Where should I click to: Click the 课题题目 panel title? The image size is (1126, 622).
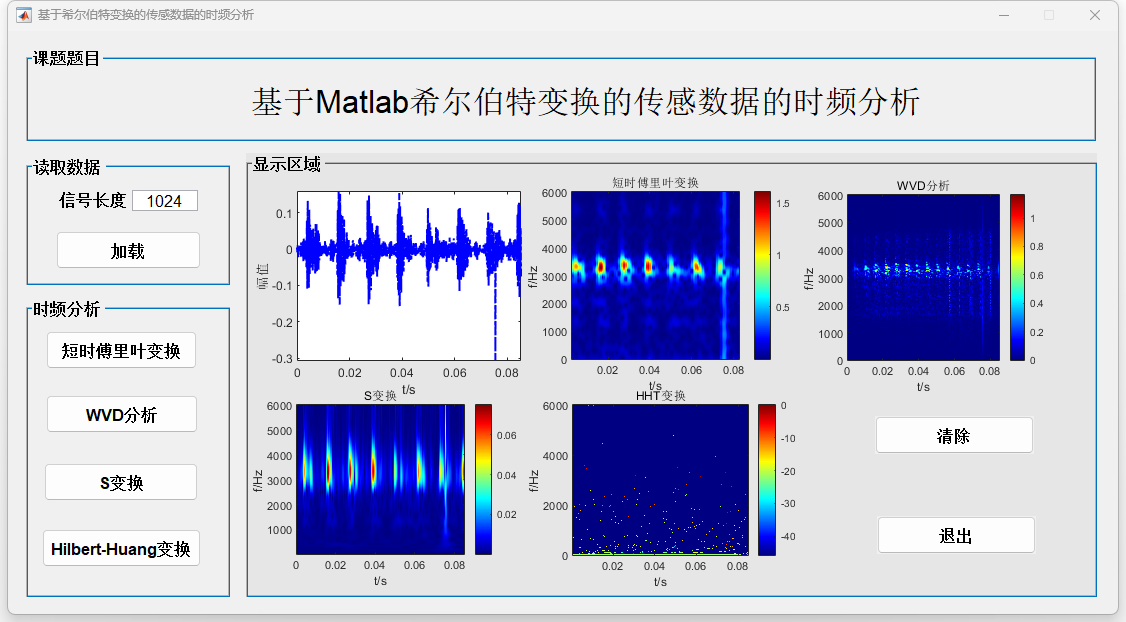[66, 59]
